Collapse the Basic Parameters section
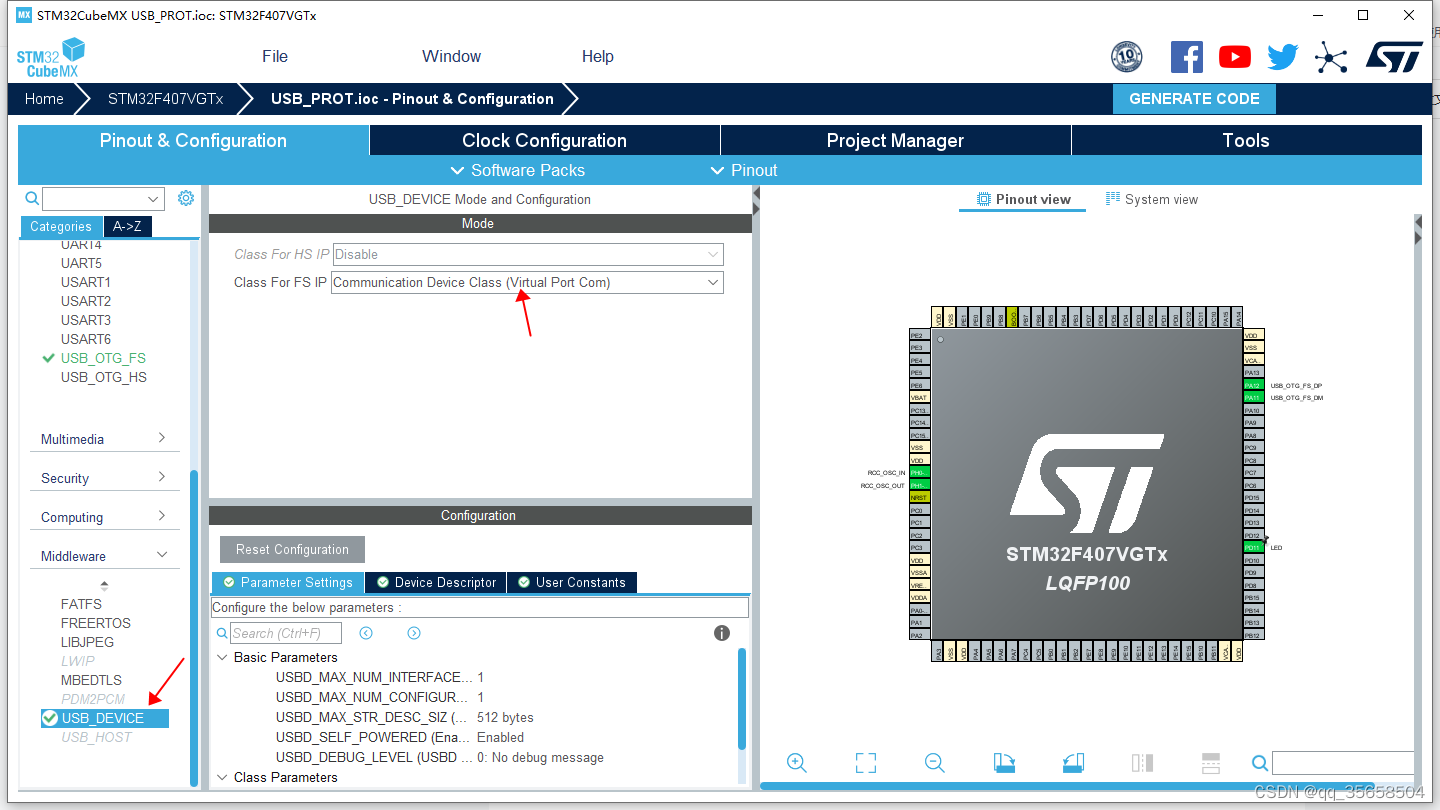This screenshot has height=810, width=1440. pyautogui.click(x=222, y=657)
